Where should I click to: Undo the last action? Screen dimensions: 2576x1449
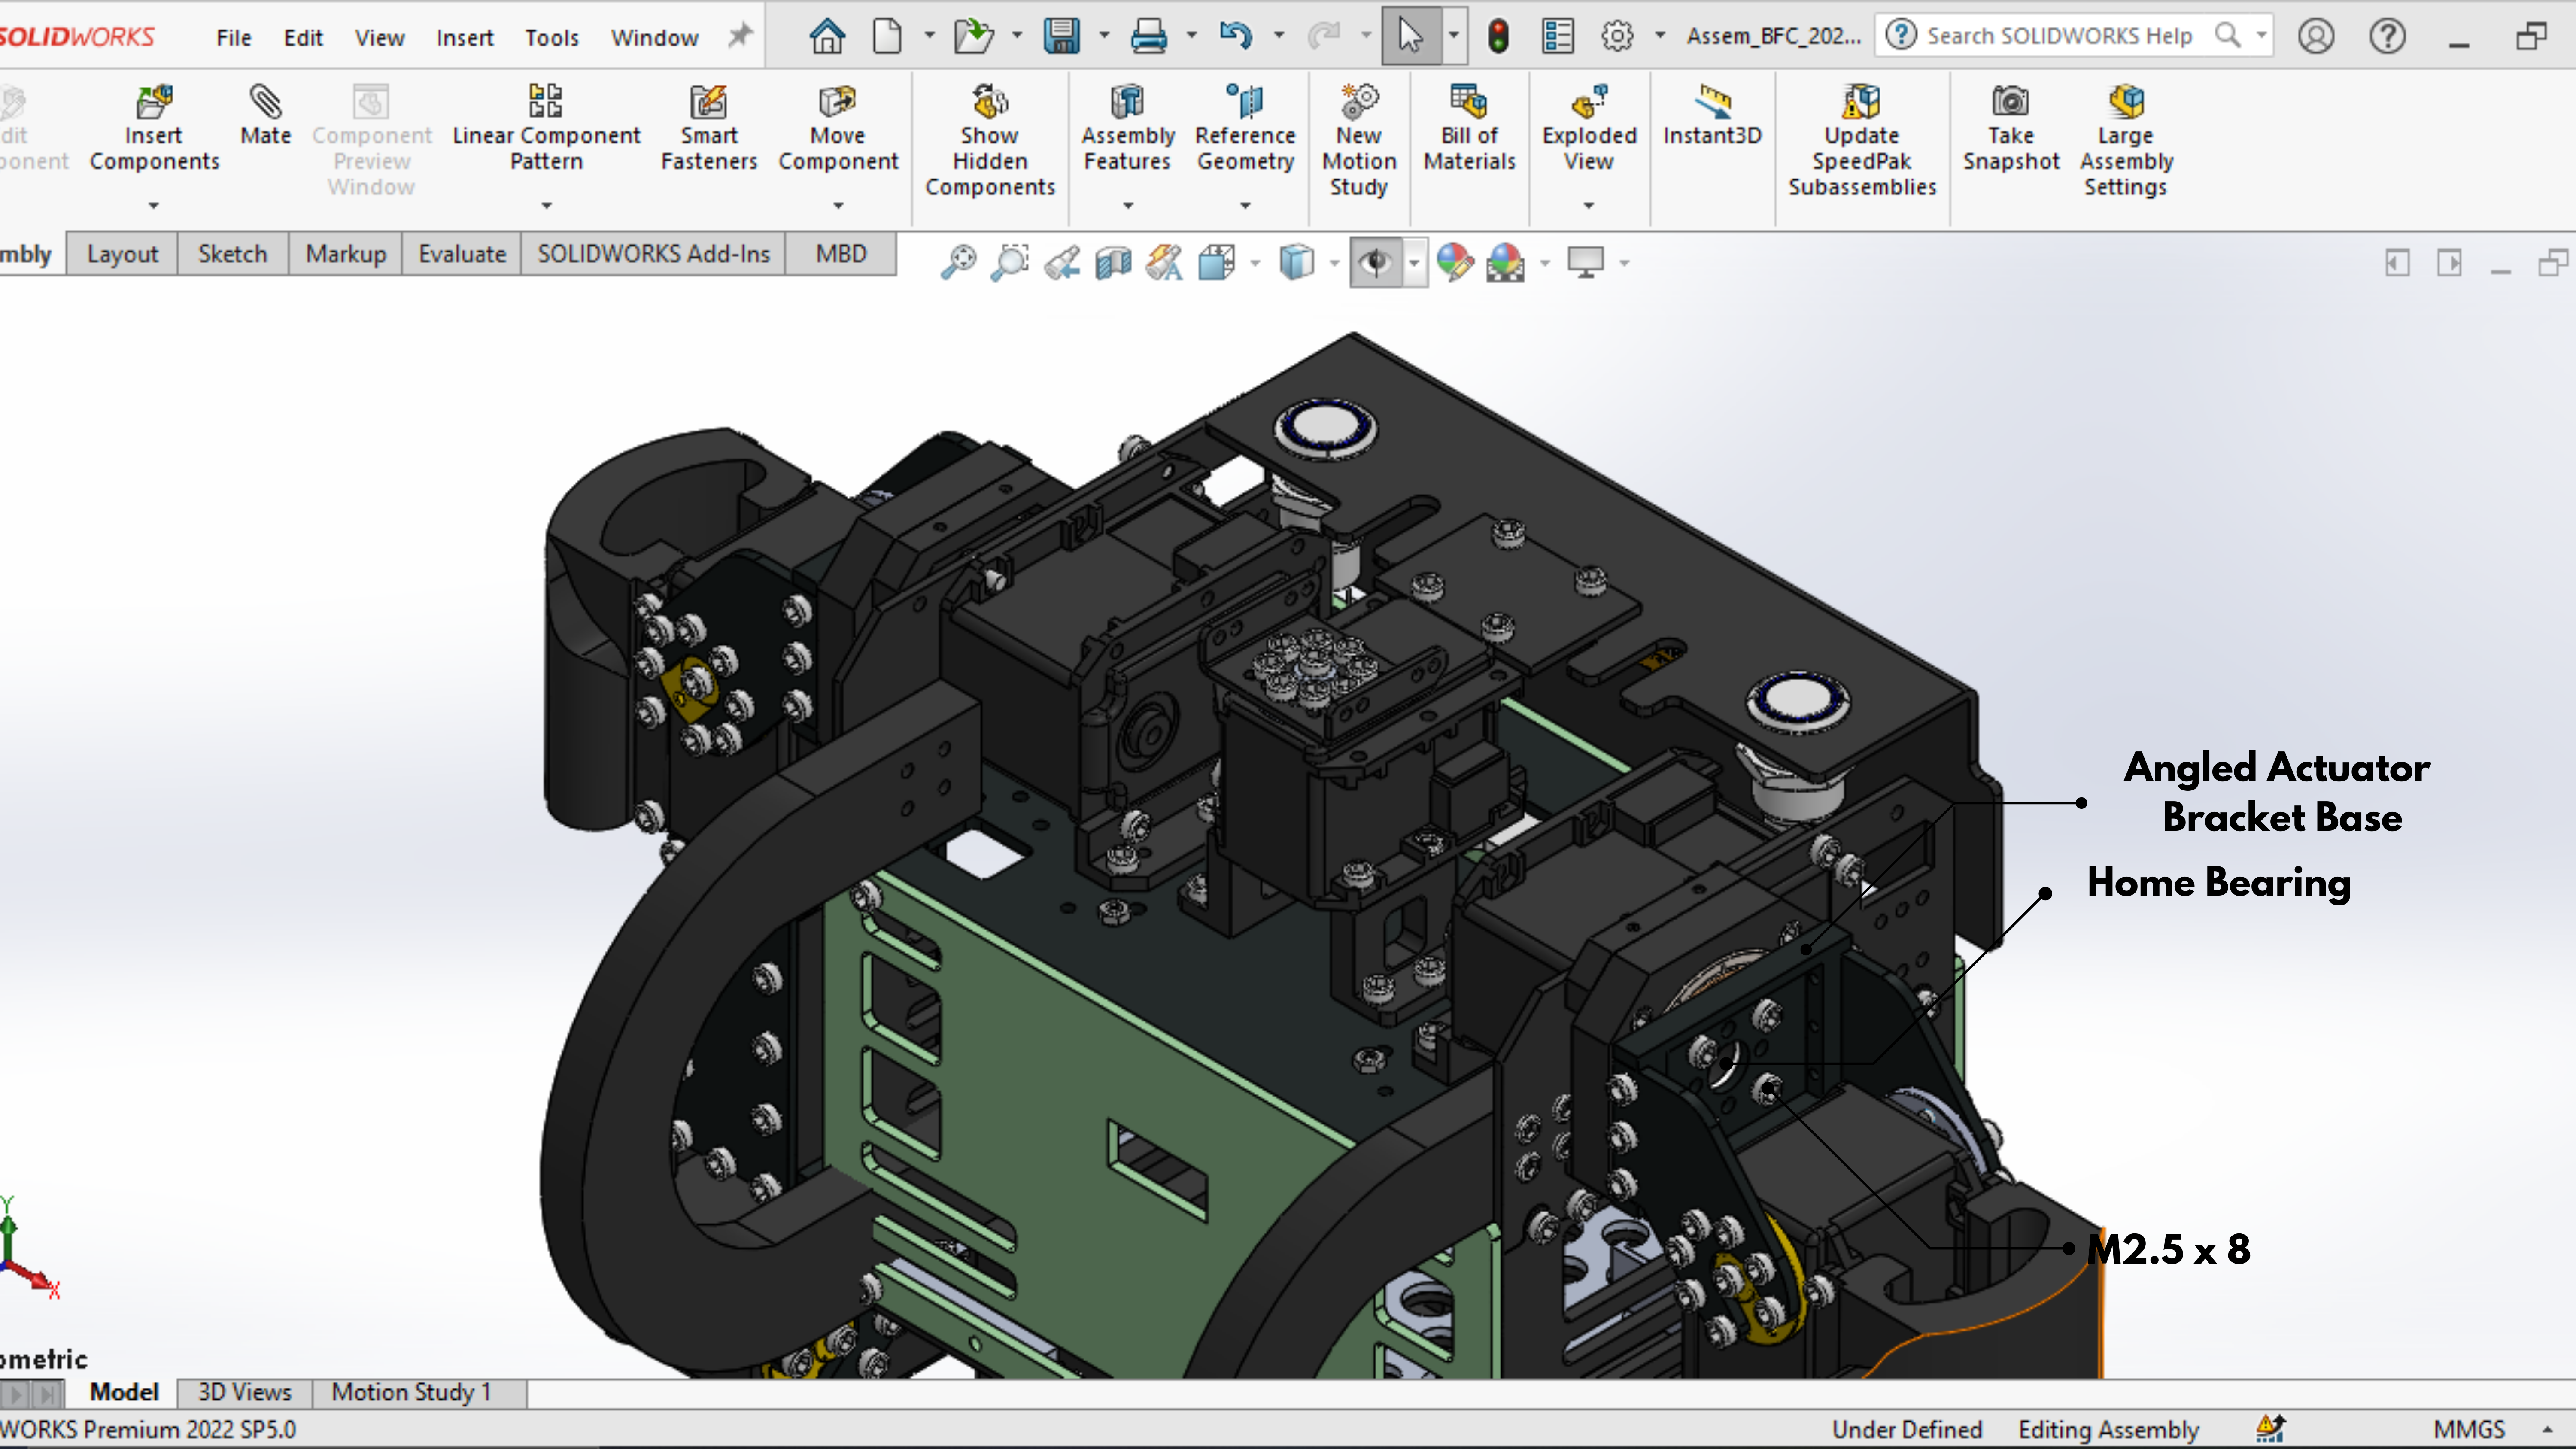1236,36
